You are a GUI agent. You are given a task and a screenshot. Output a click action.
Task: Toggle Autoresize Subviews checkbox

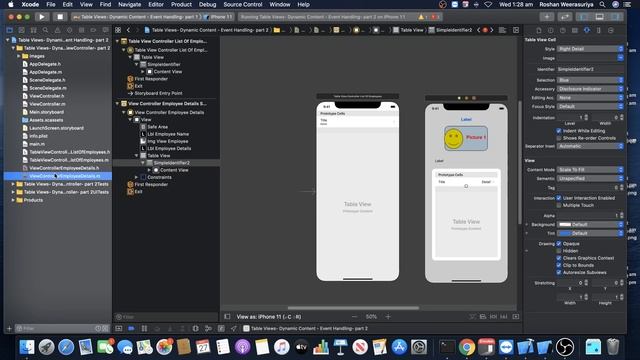559,273
